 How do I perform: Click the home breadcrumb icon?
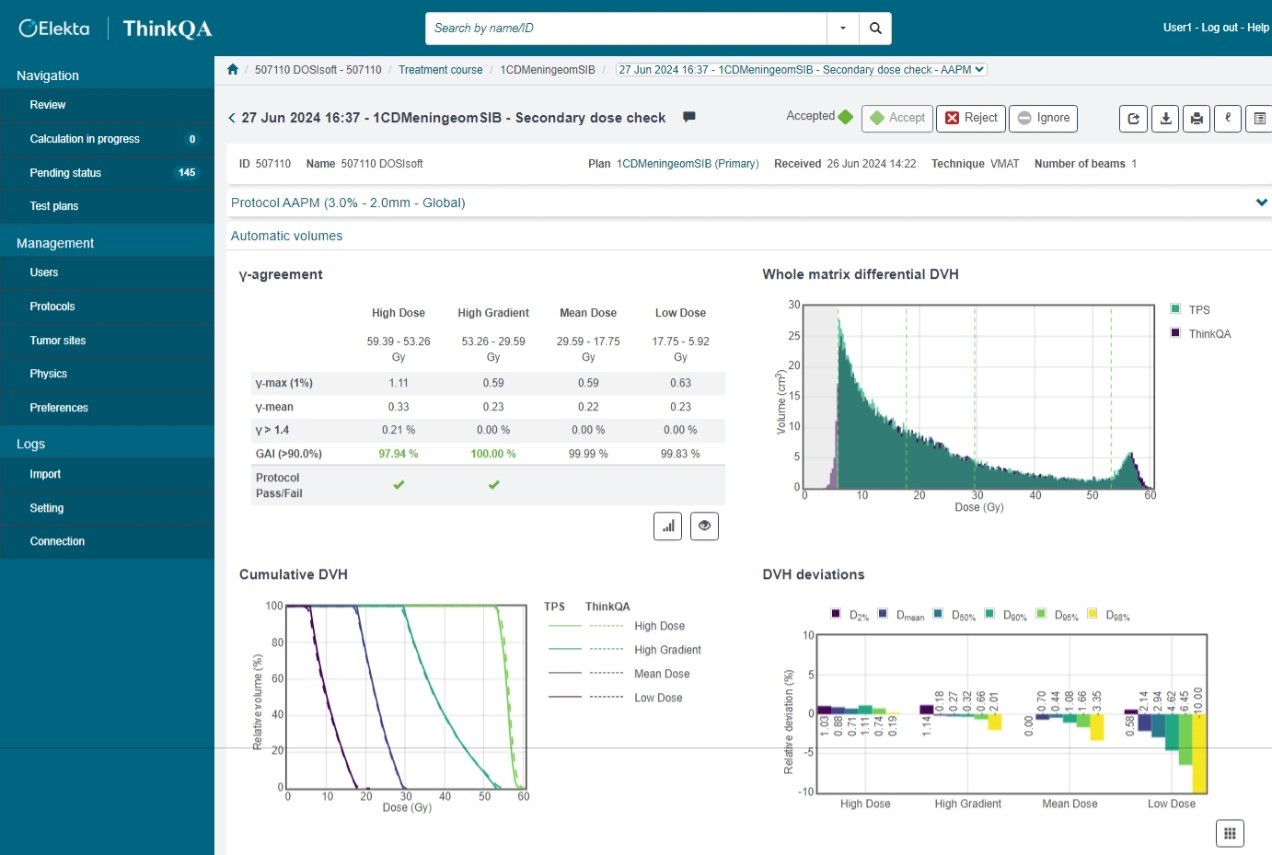pyautogui.click(x=232, y=70)
